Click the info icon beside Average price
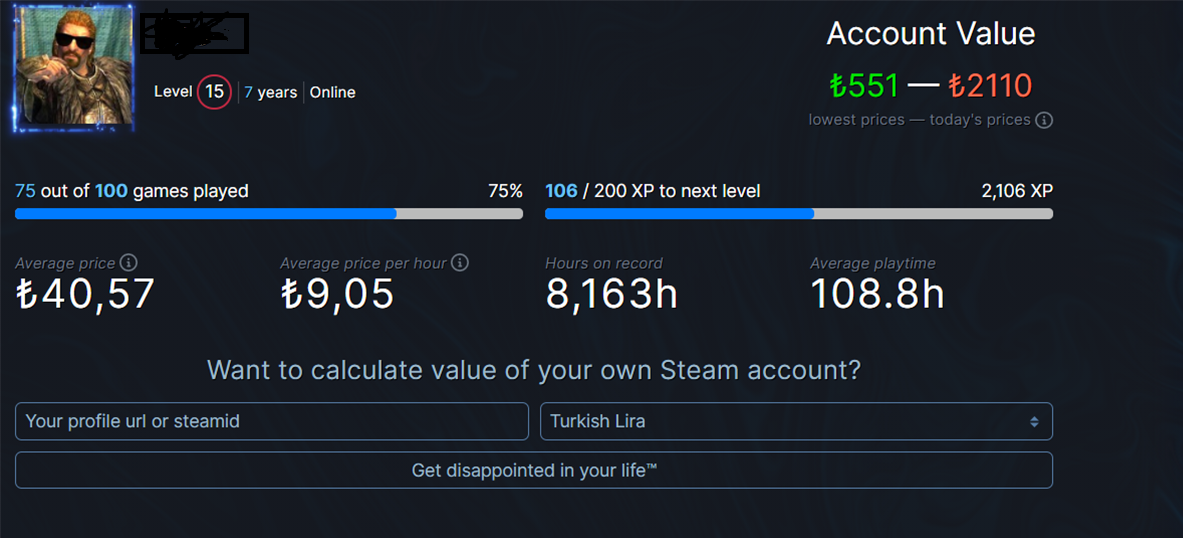This screenshot has width=1183, height=538. tap(129, 263)
